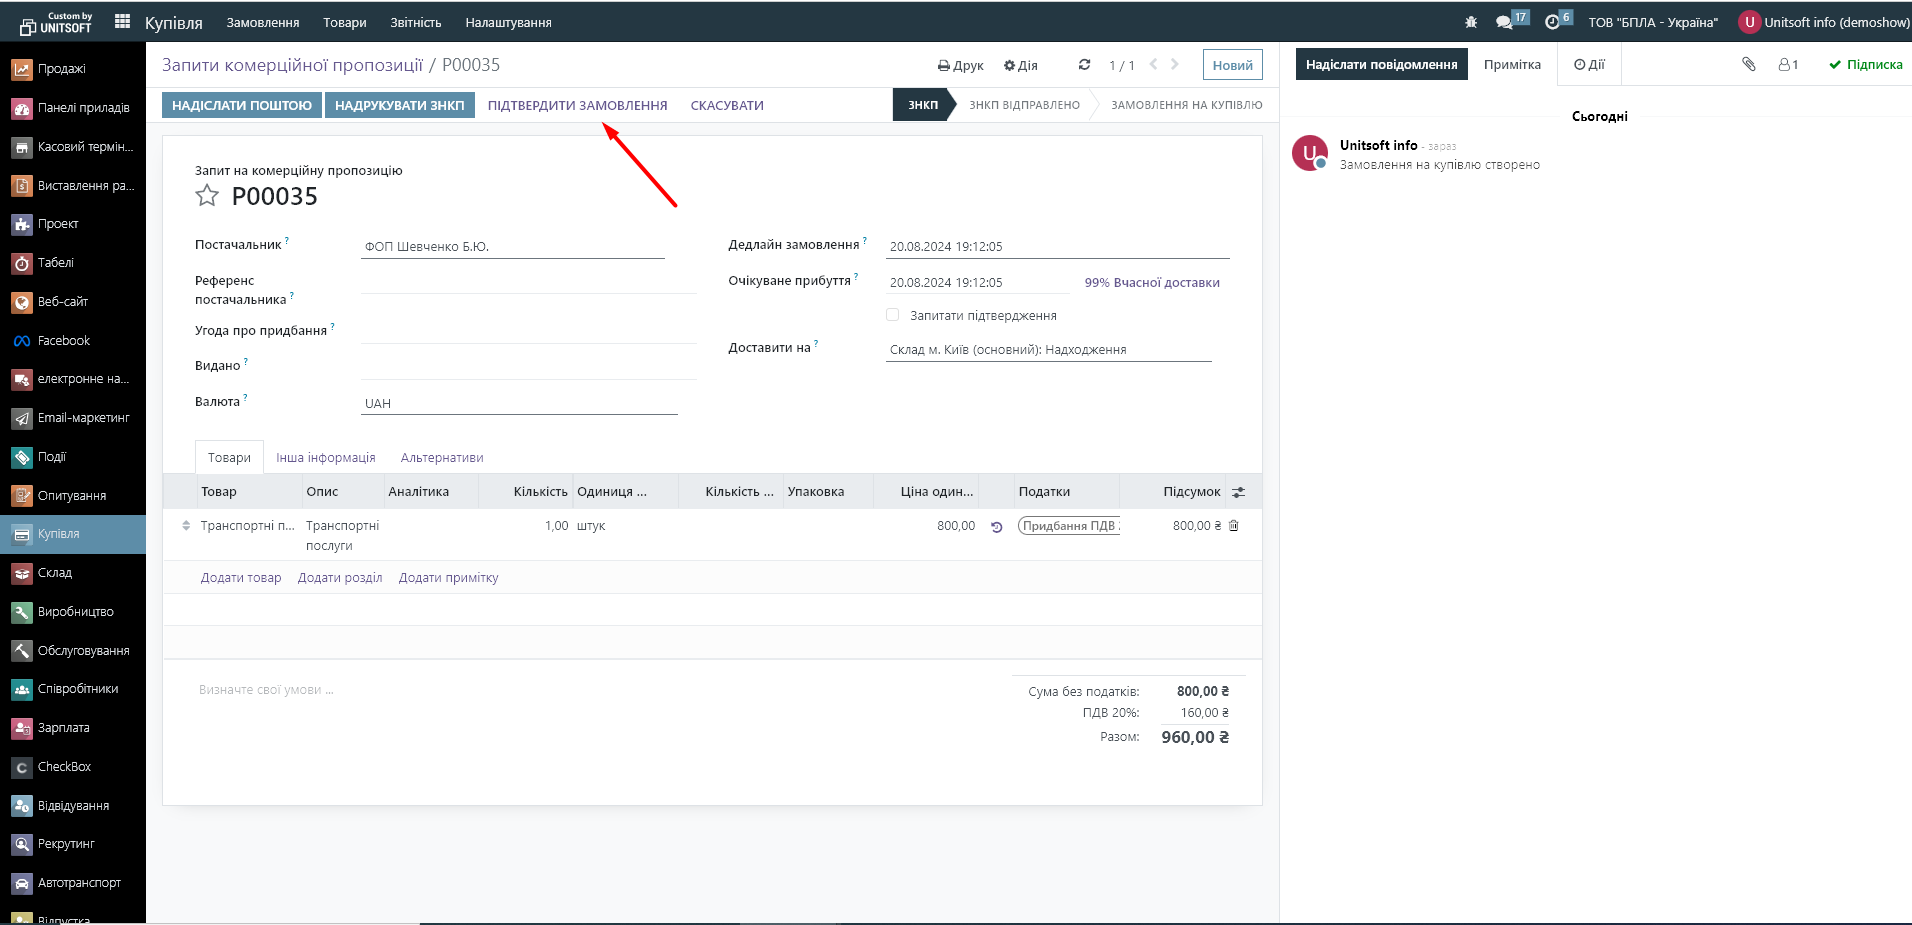Open the activities clock icon with badge 6
The height and width of the screenshot is (925, 1912).
click(x=1552, y=22)
